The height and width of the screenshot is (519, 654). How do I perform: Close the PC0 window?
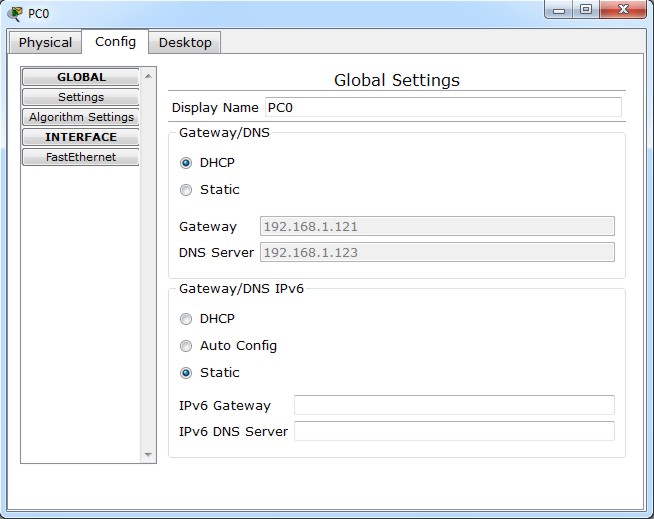(623, 9)
